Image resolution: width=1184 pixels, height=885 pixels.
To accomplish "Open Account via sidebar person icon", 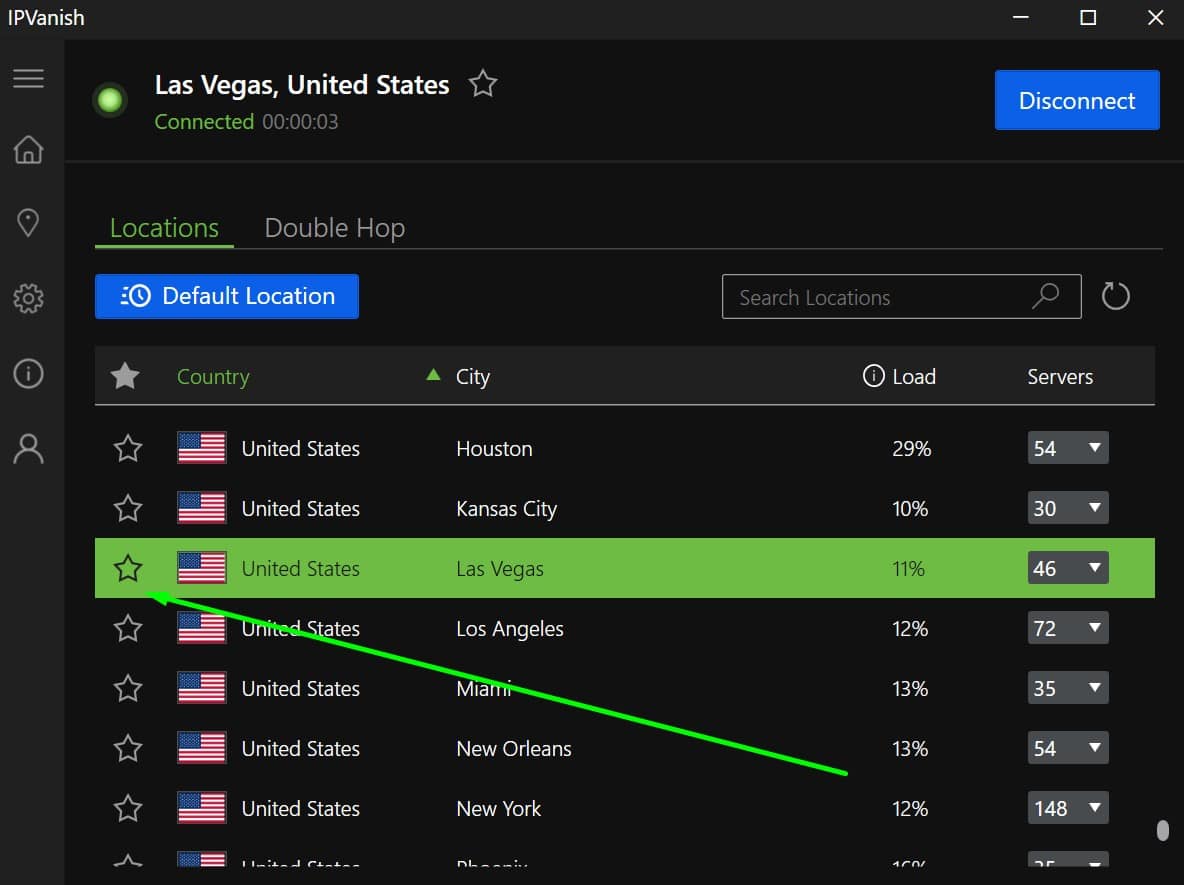I will (x=28, y=449).
